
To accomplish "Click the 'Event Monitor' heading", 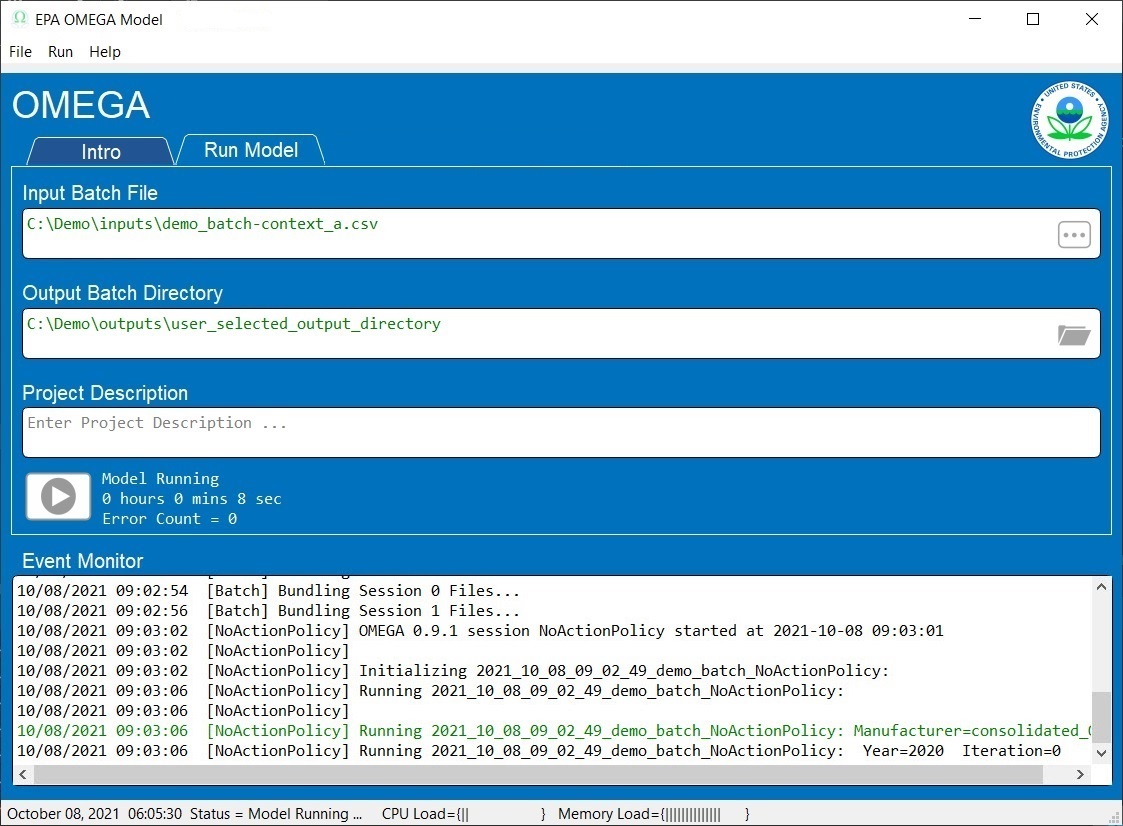I will pyautogui.click(x=82, y=561).
